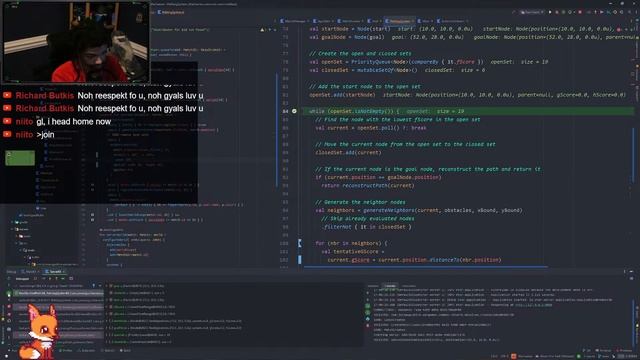Click distanceTo call on the tentativeGScore line

coord(444,260)
